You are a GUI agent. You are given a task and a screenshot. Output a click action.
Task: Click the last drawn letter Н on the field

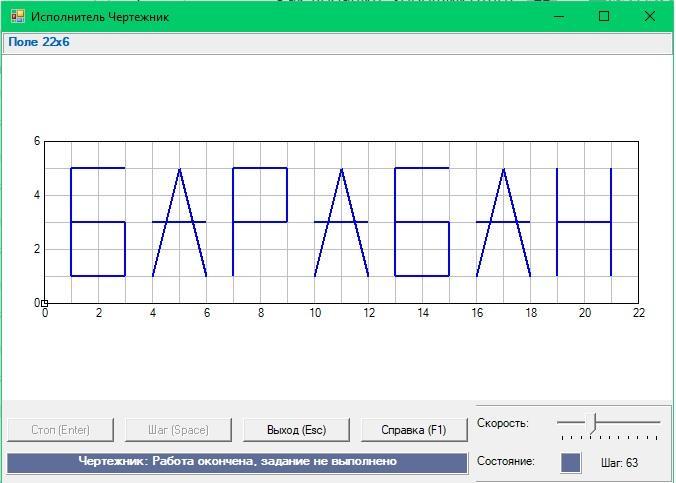(x=584, y=222)
